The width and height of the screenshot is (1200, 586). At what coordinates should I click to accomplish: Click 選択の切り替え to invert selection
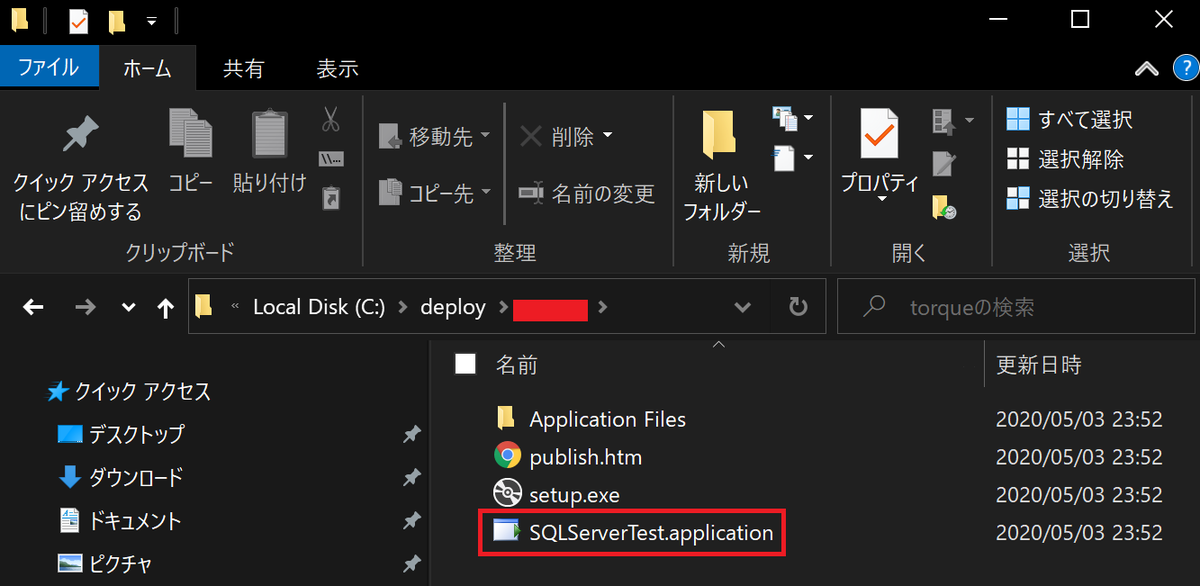pyautogui.click(x=1090, y=198)
